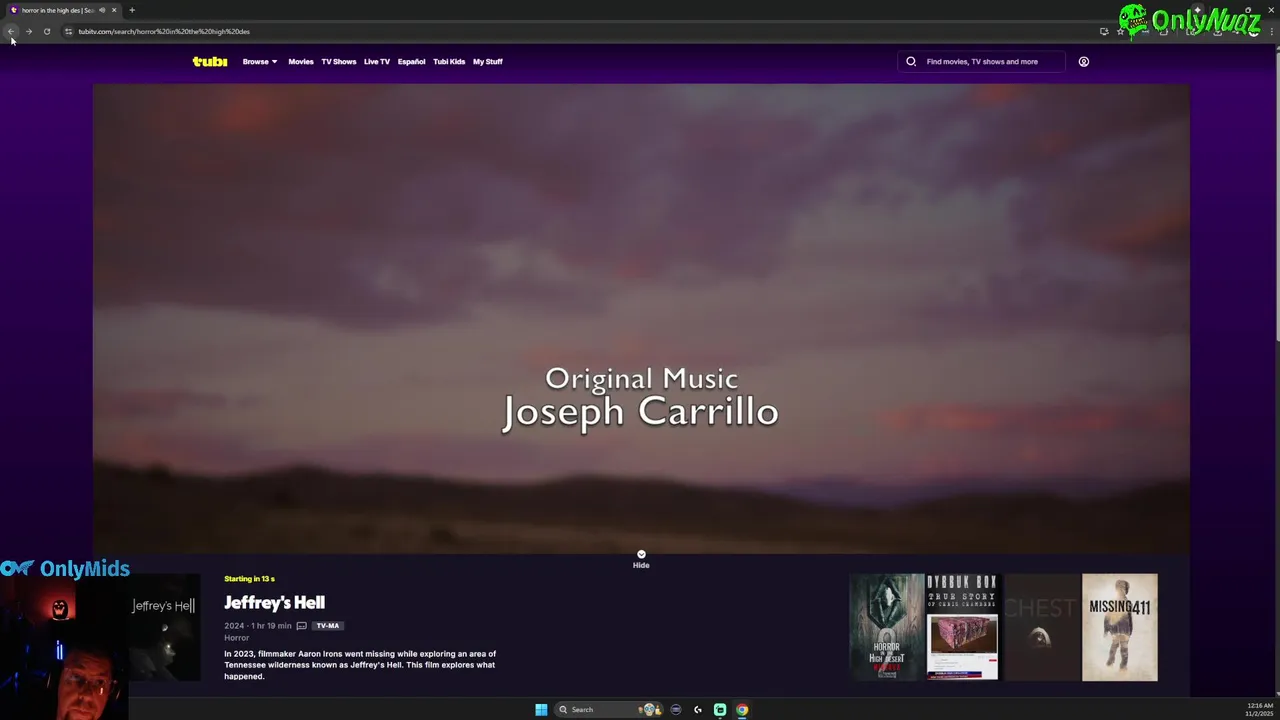The height and width of the screenshot is (720, 1280).
Task: Click the browser forward arrow
Action: (29, 31)
